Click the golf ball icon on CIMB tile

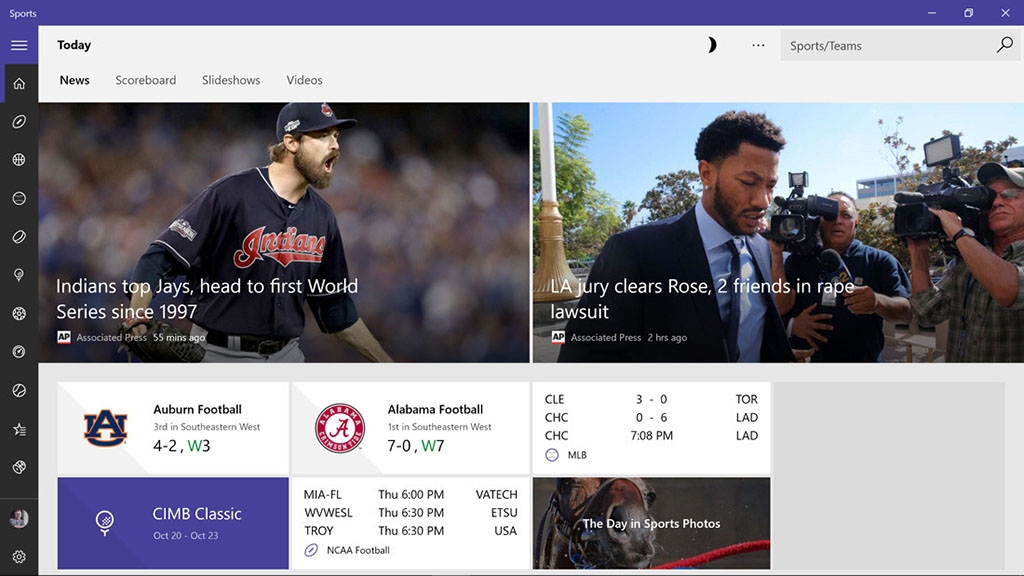[104, 523]
